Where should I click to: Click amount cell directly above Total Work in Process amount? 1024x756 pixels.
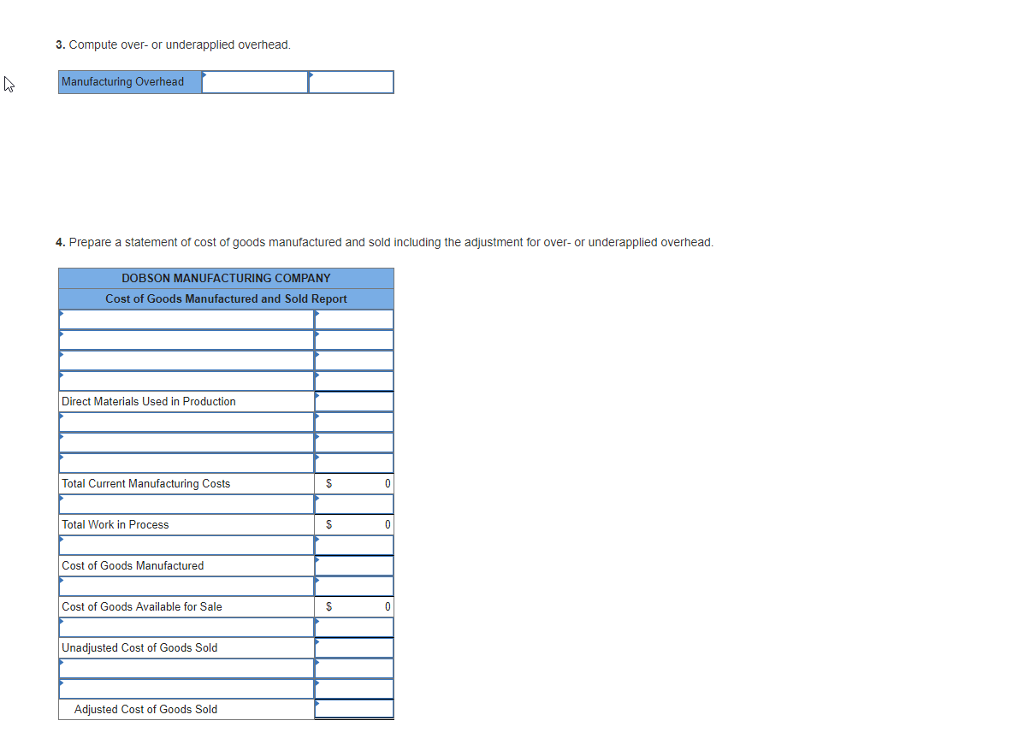pyautogui.click(x=354, y=505)
